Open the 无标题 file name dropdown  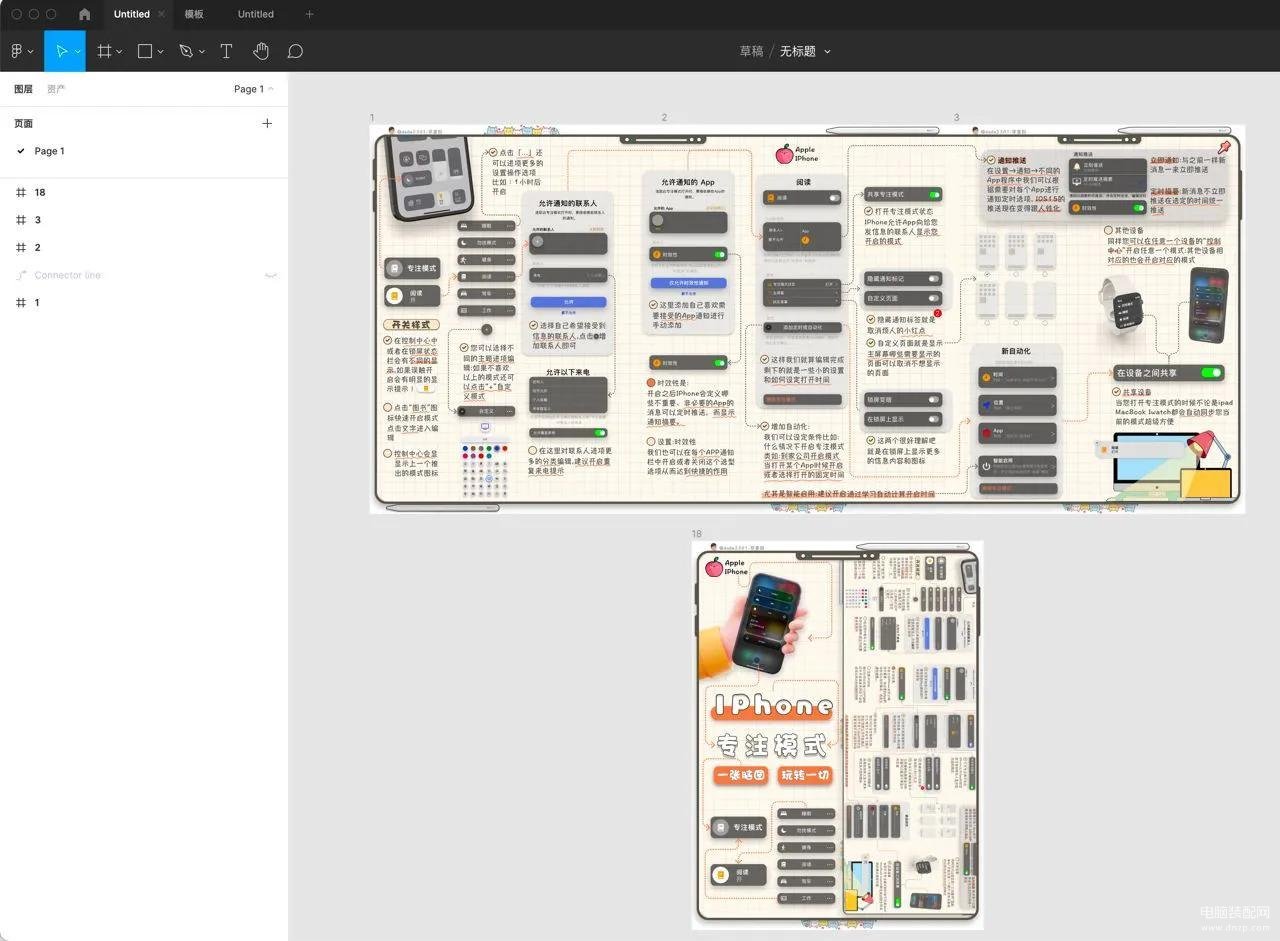[827, 52]
